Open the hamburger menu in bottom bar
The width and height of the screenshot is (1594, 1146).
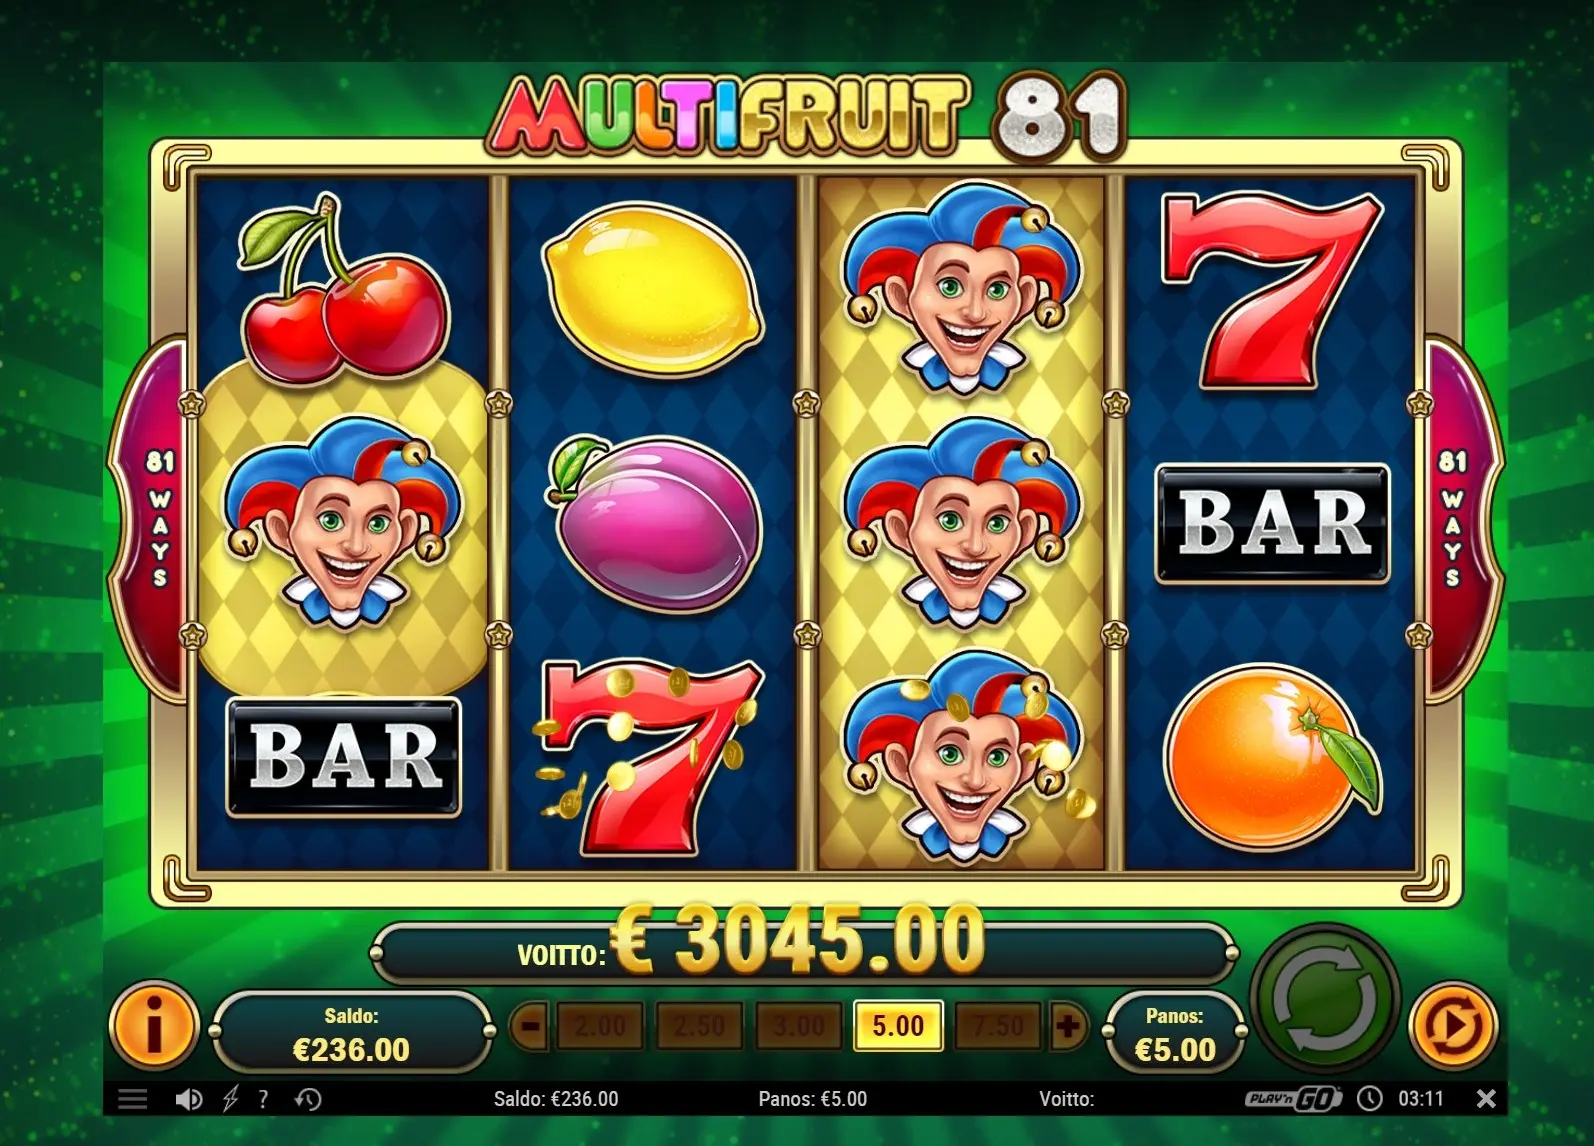pos(133,1100)
